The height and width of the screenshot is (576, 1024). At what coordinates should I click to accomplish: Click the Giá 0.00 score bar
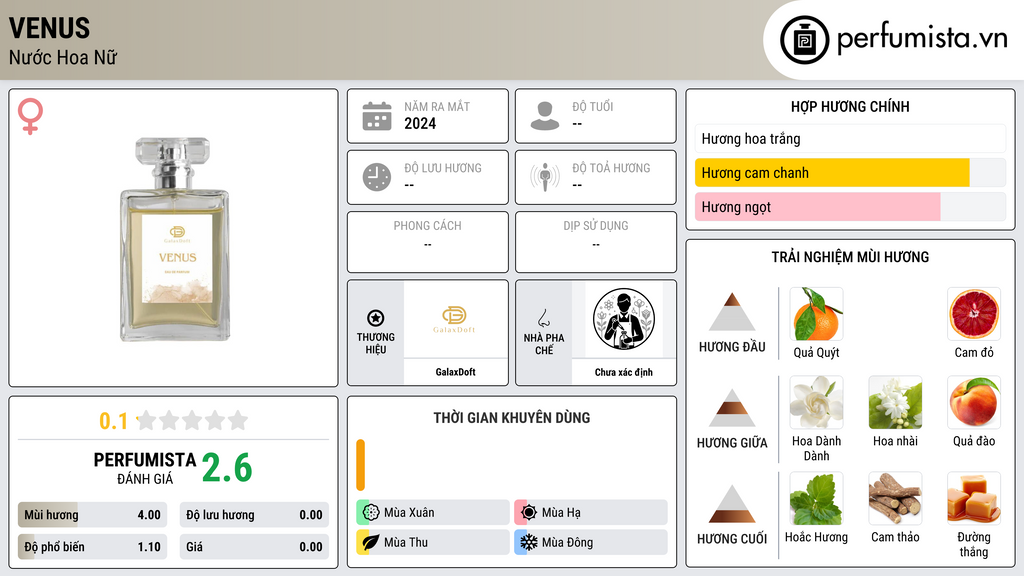click(x=254, y=547)
